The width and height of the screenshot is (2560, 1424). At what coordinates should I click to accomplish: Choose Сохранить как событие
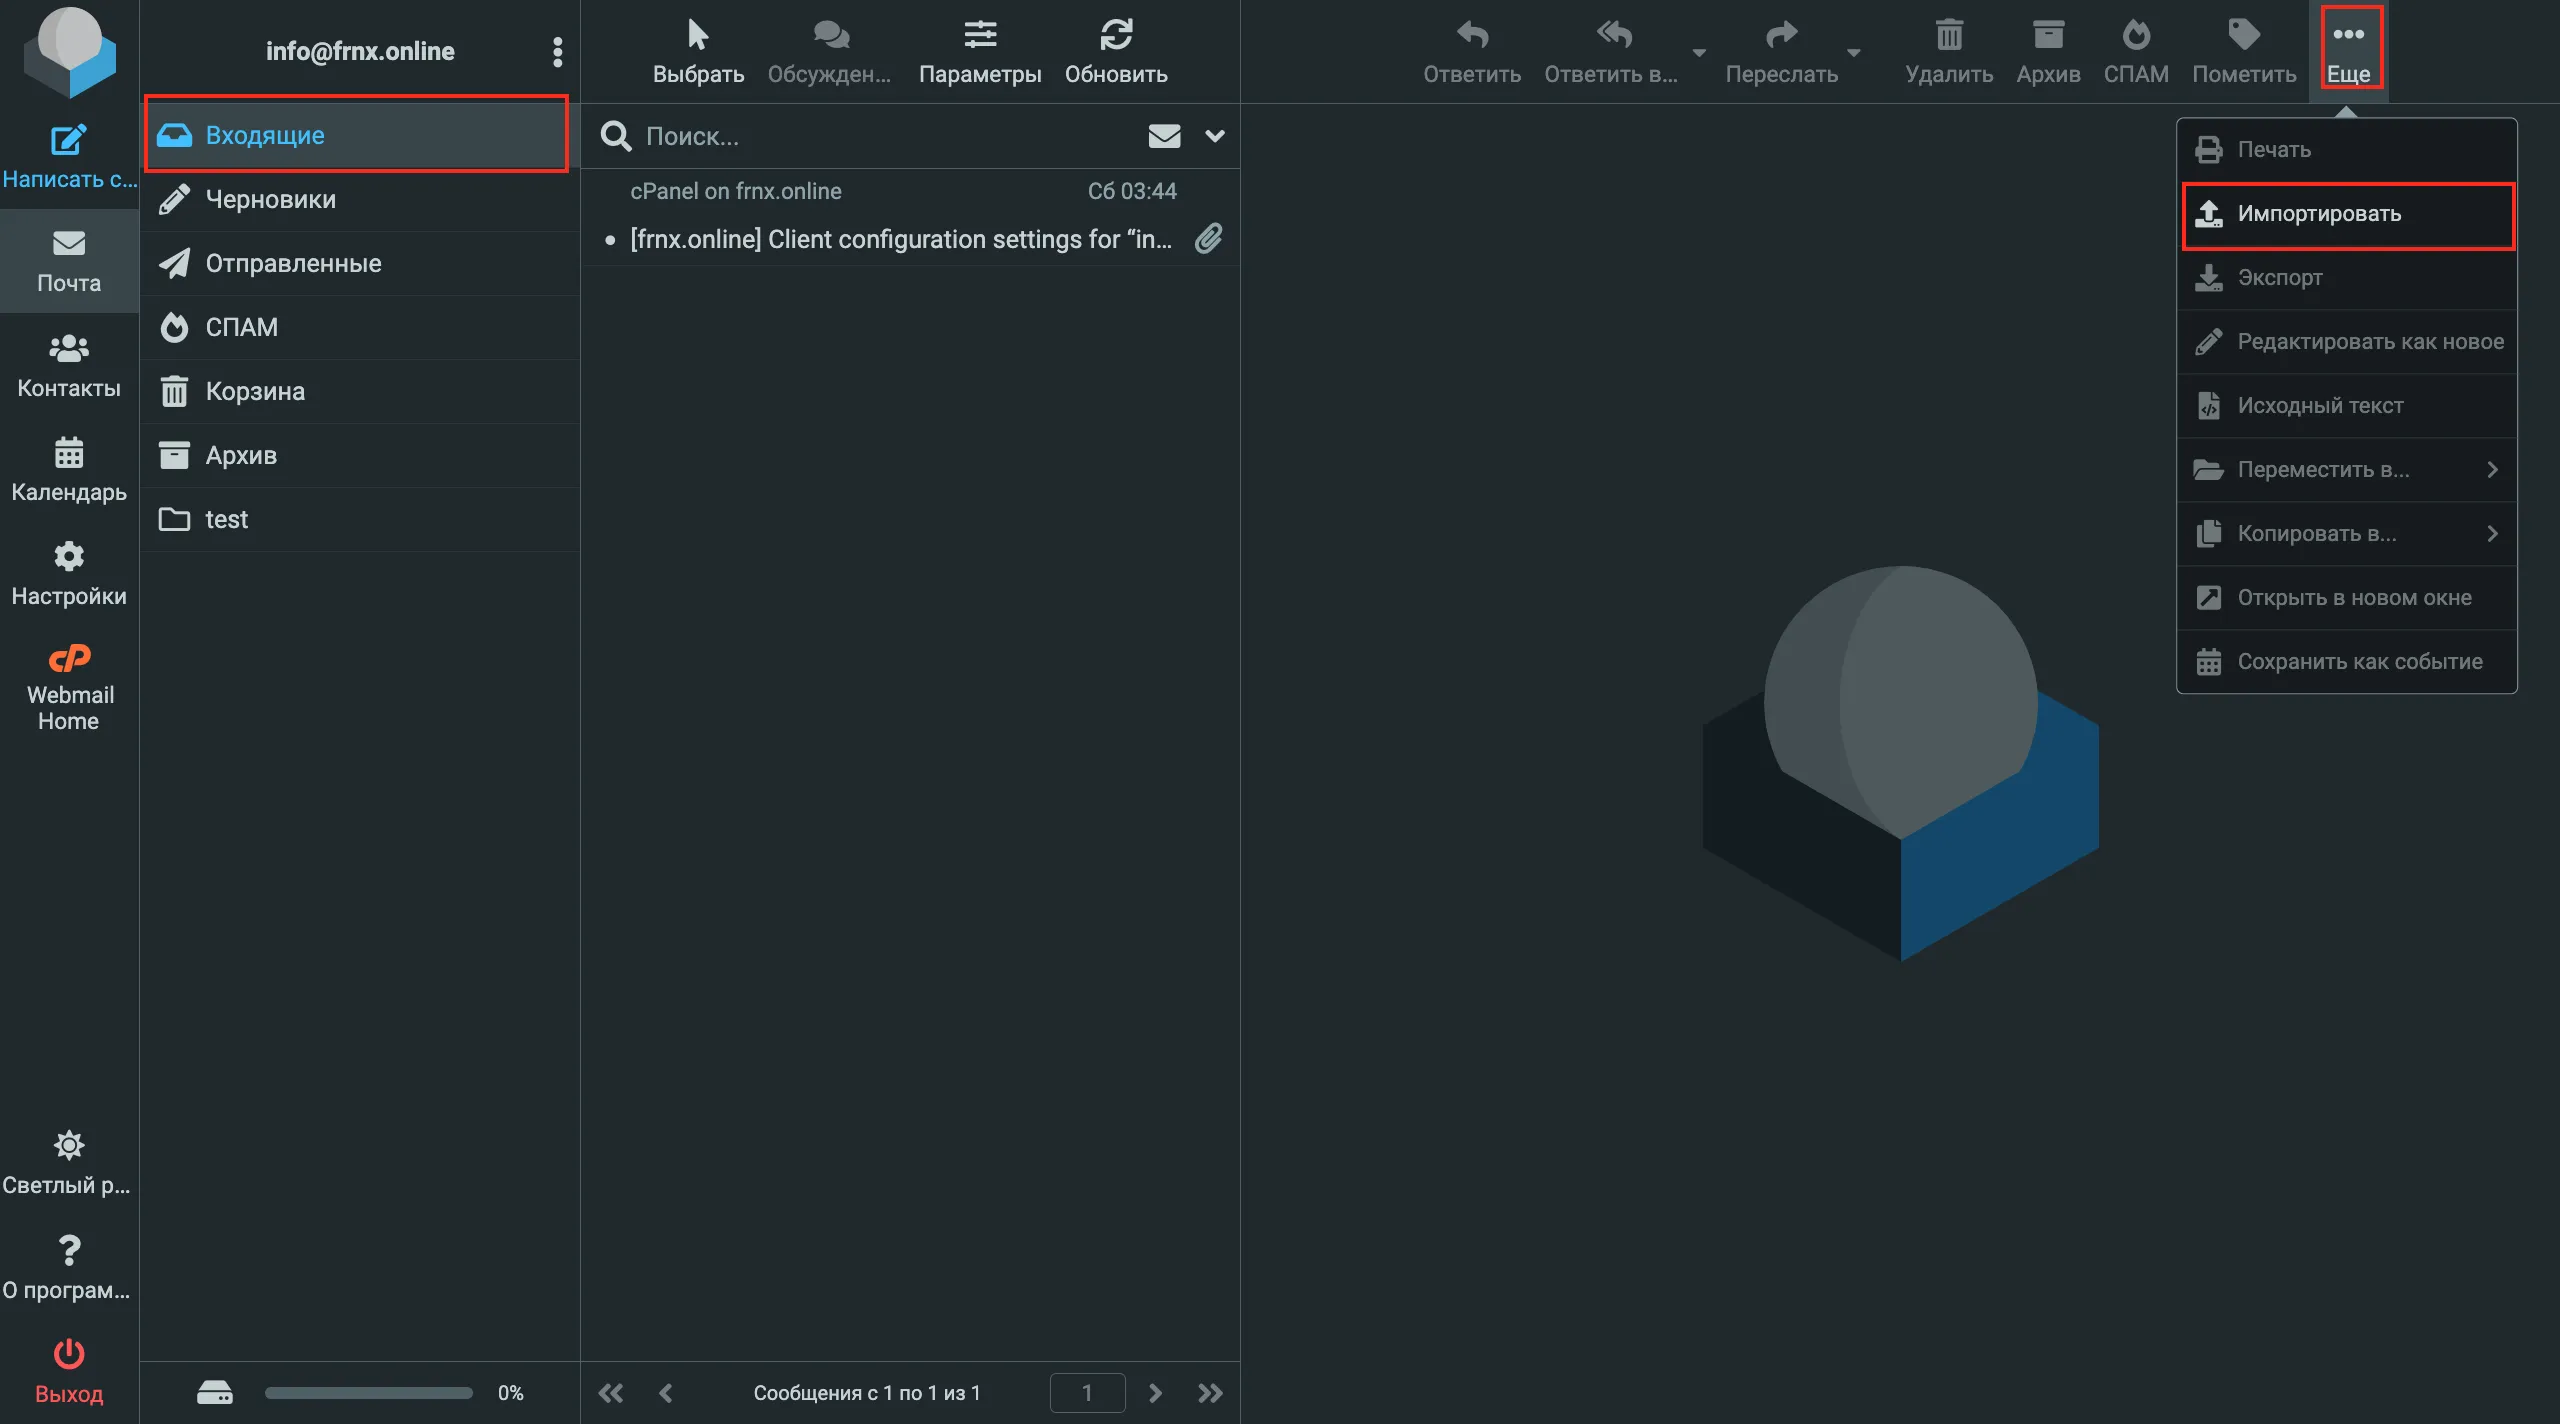point(2347,661)
